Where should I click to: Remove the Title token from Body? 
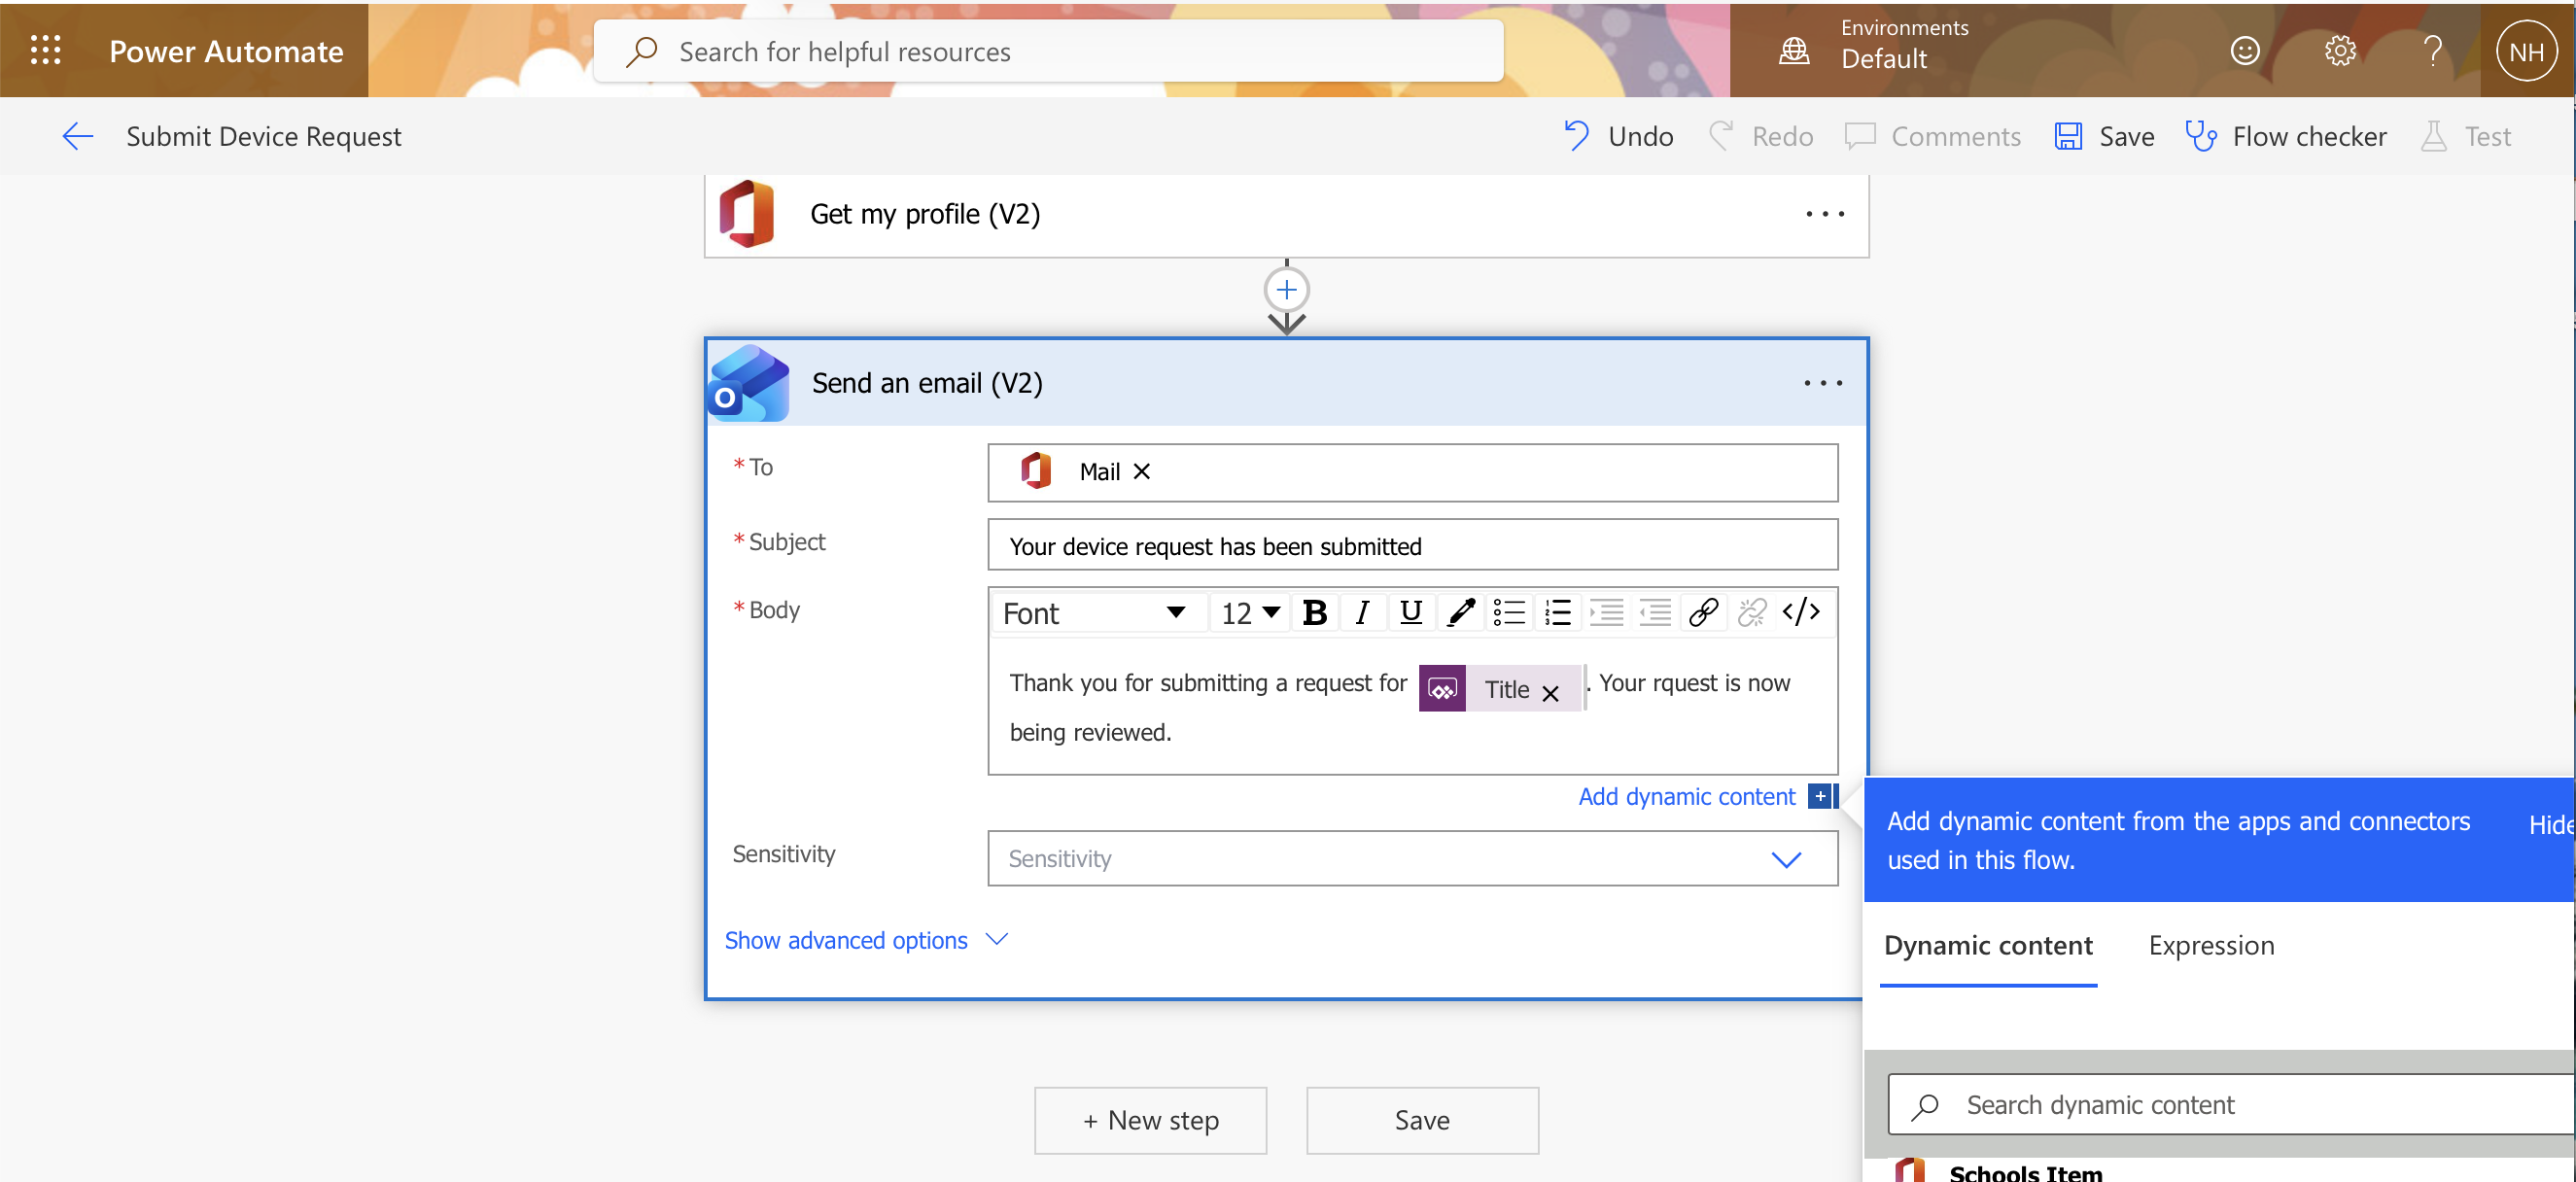click(1550, 692)
